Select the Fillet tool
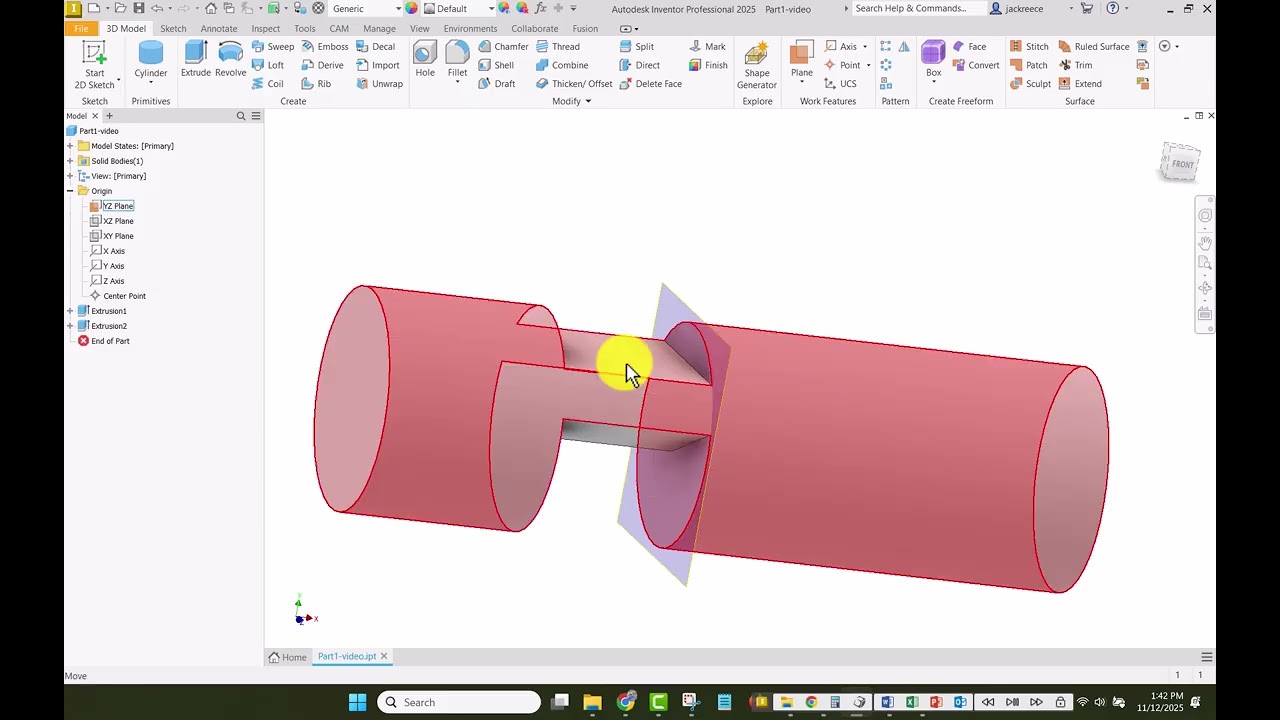The image size is (1280, 720). pos(457,59)
